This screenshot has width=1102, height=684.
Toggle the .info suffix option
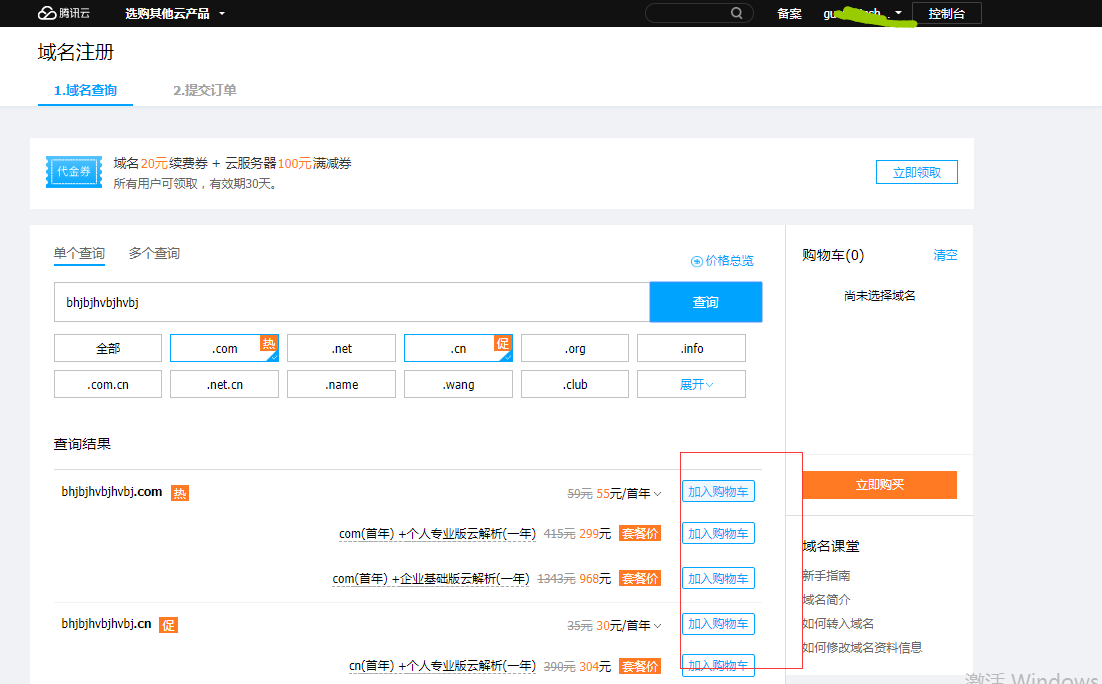(692, 348)
